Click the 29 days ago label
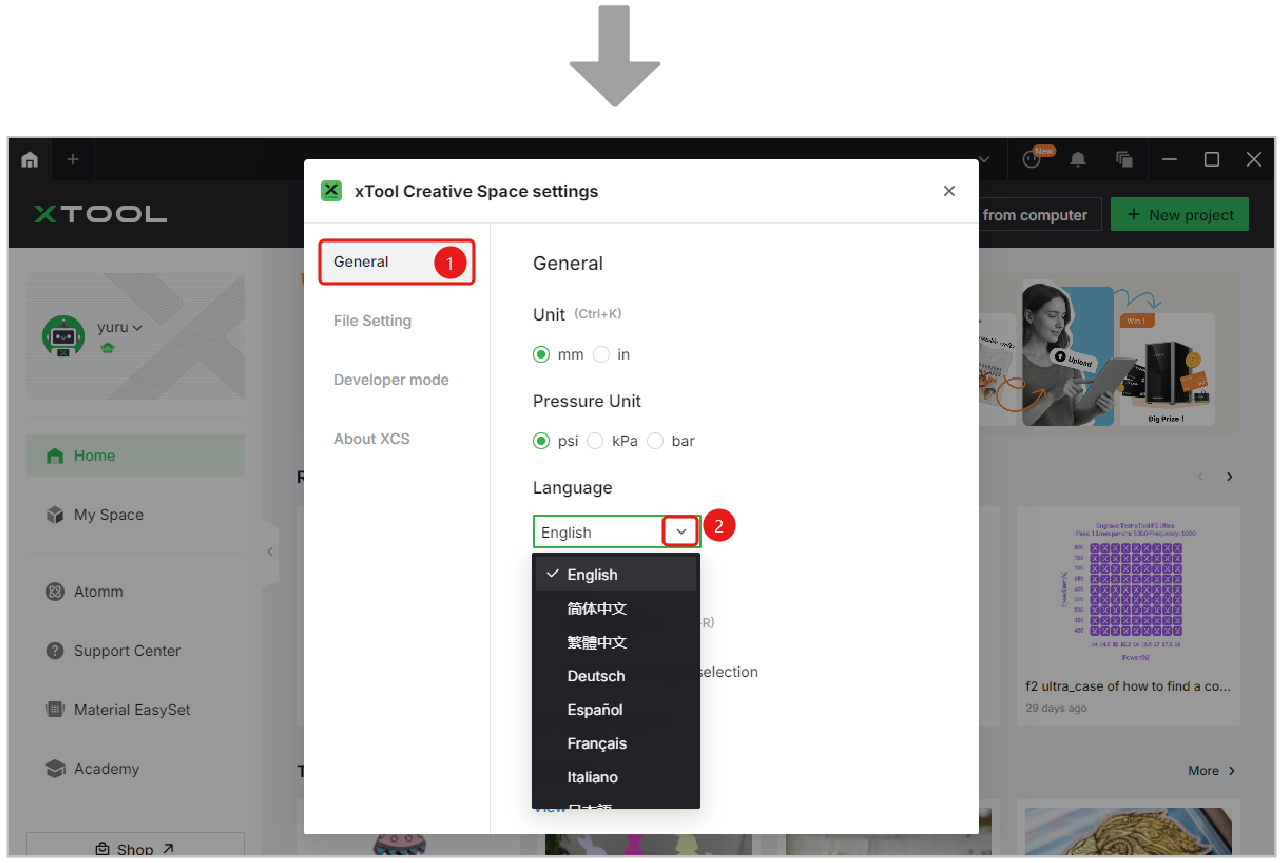The width and height of the screenshot is (1281, 863). pos(1056,708)
